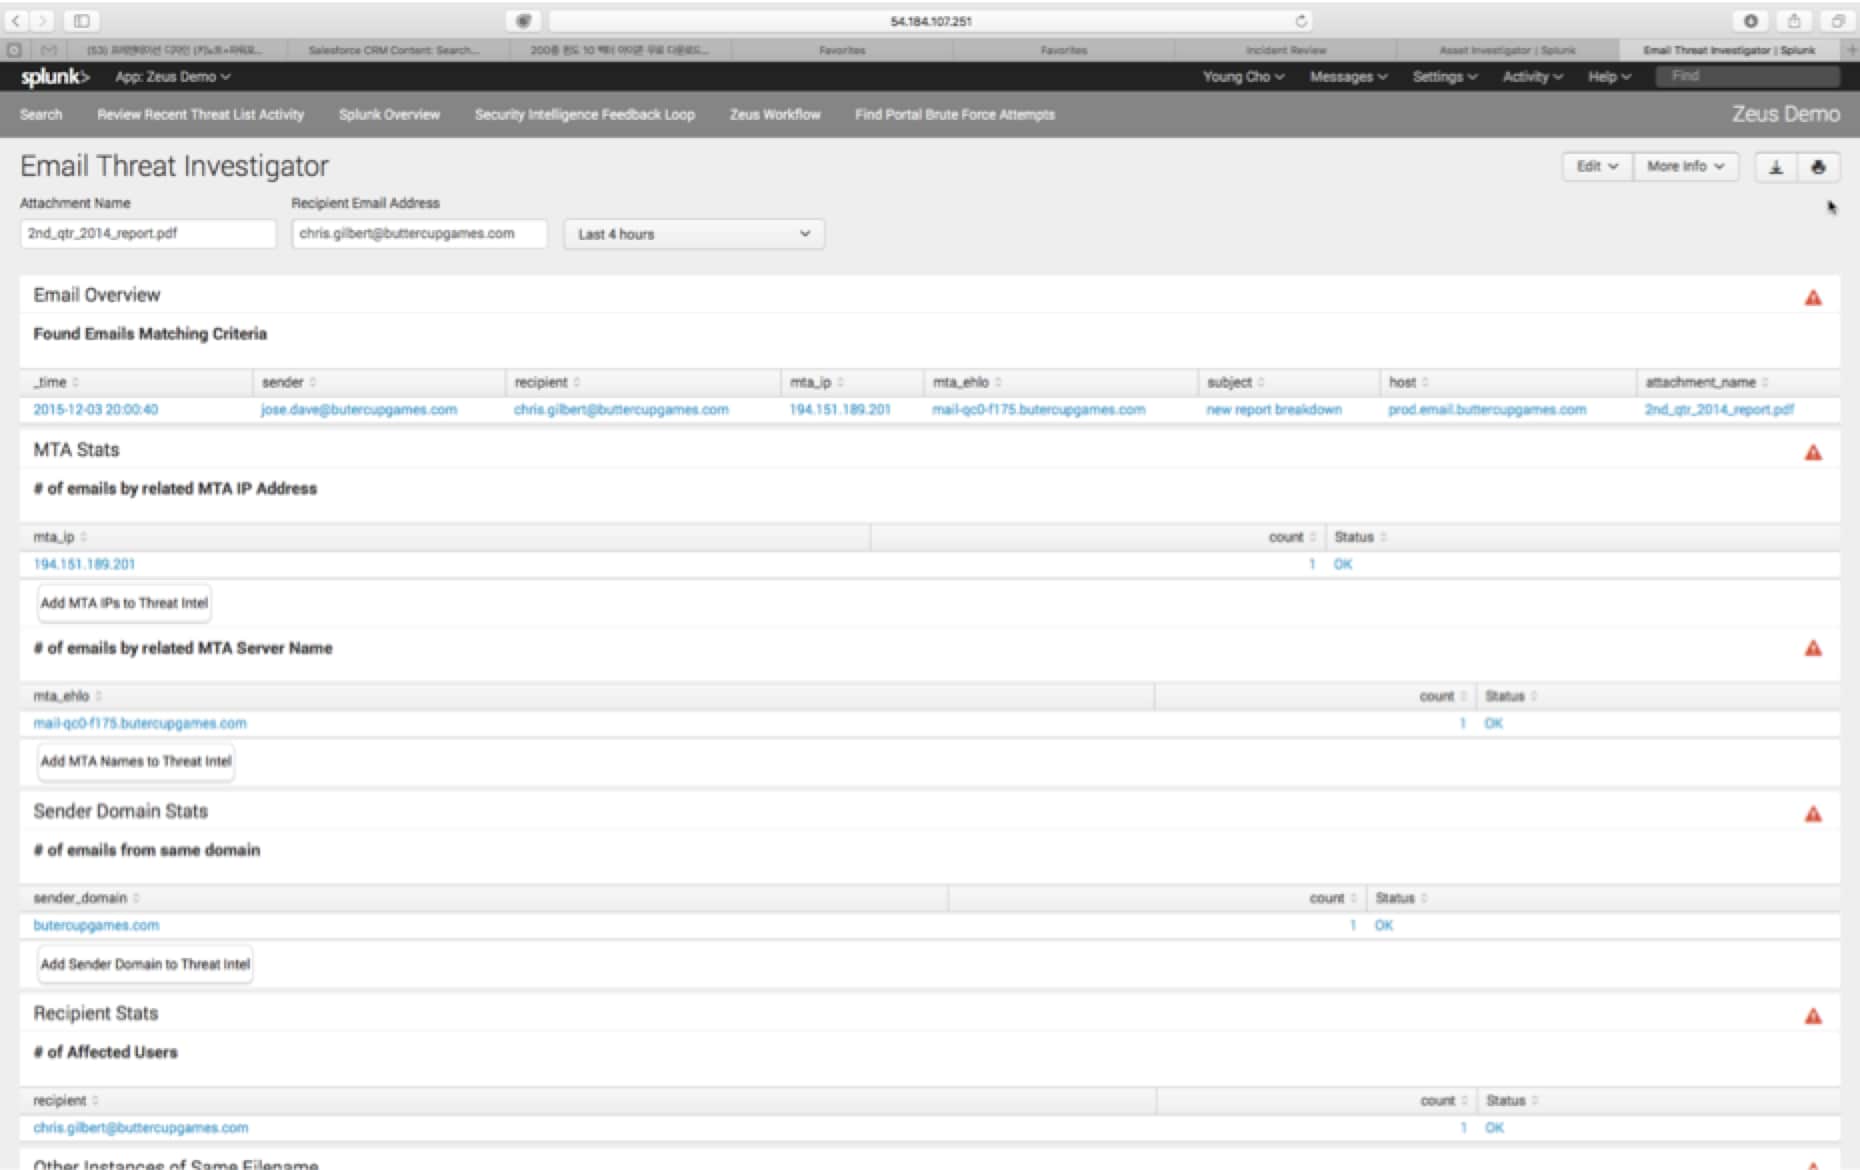Sort by the subject column
This screenshot has width=1860, height=1170.
click(1236, 382)
